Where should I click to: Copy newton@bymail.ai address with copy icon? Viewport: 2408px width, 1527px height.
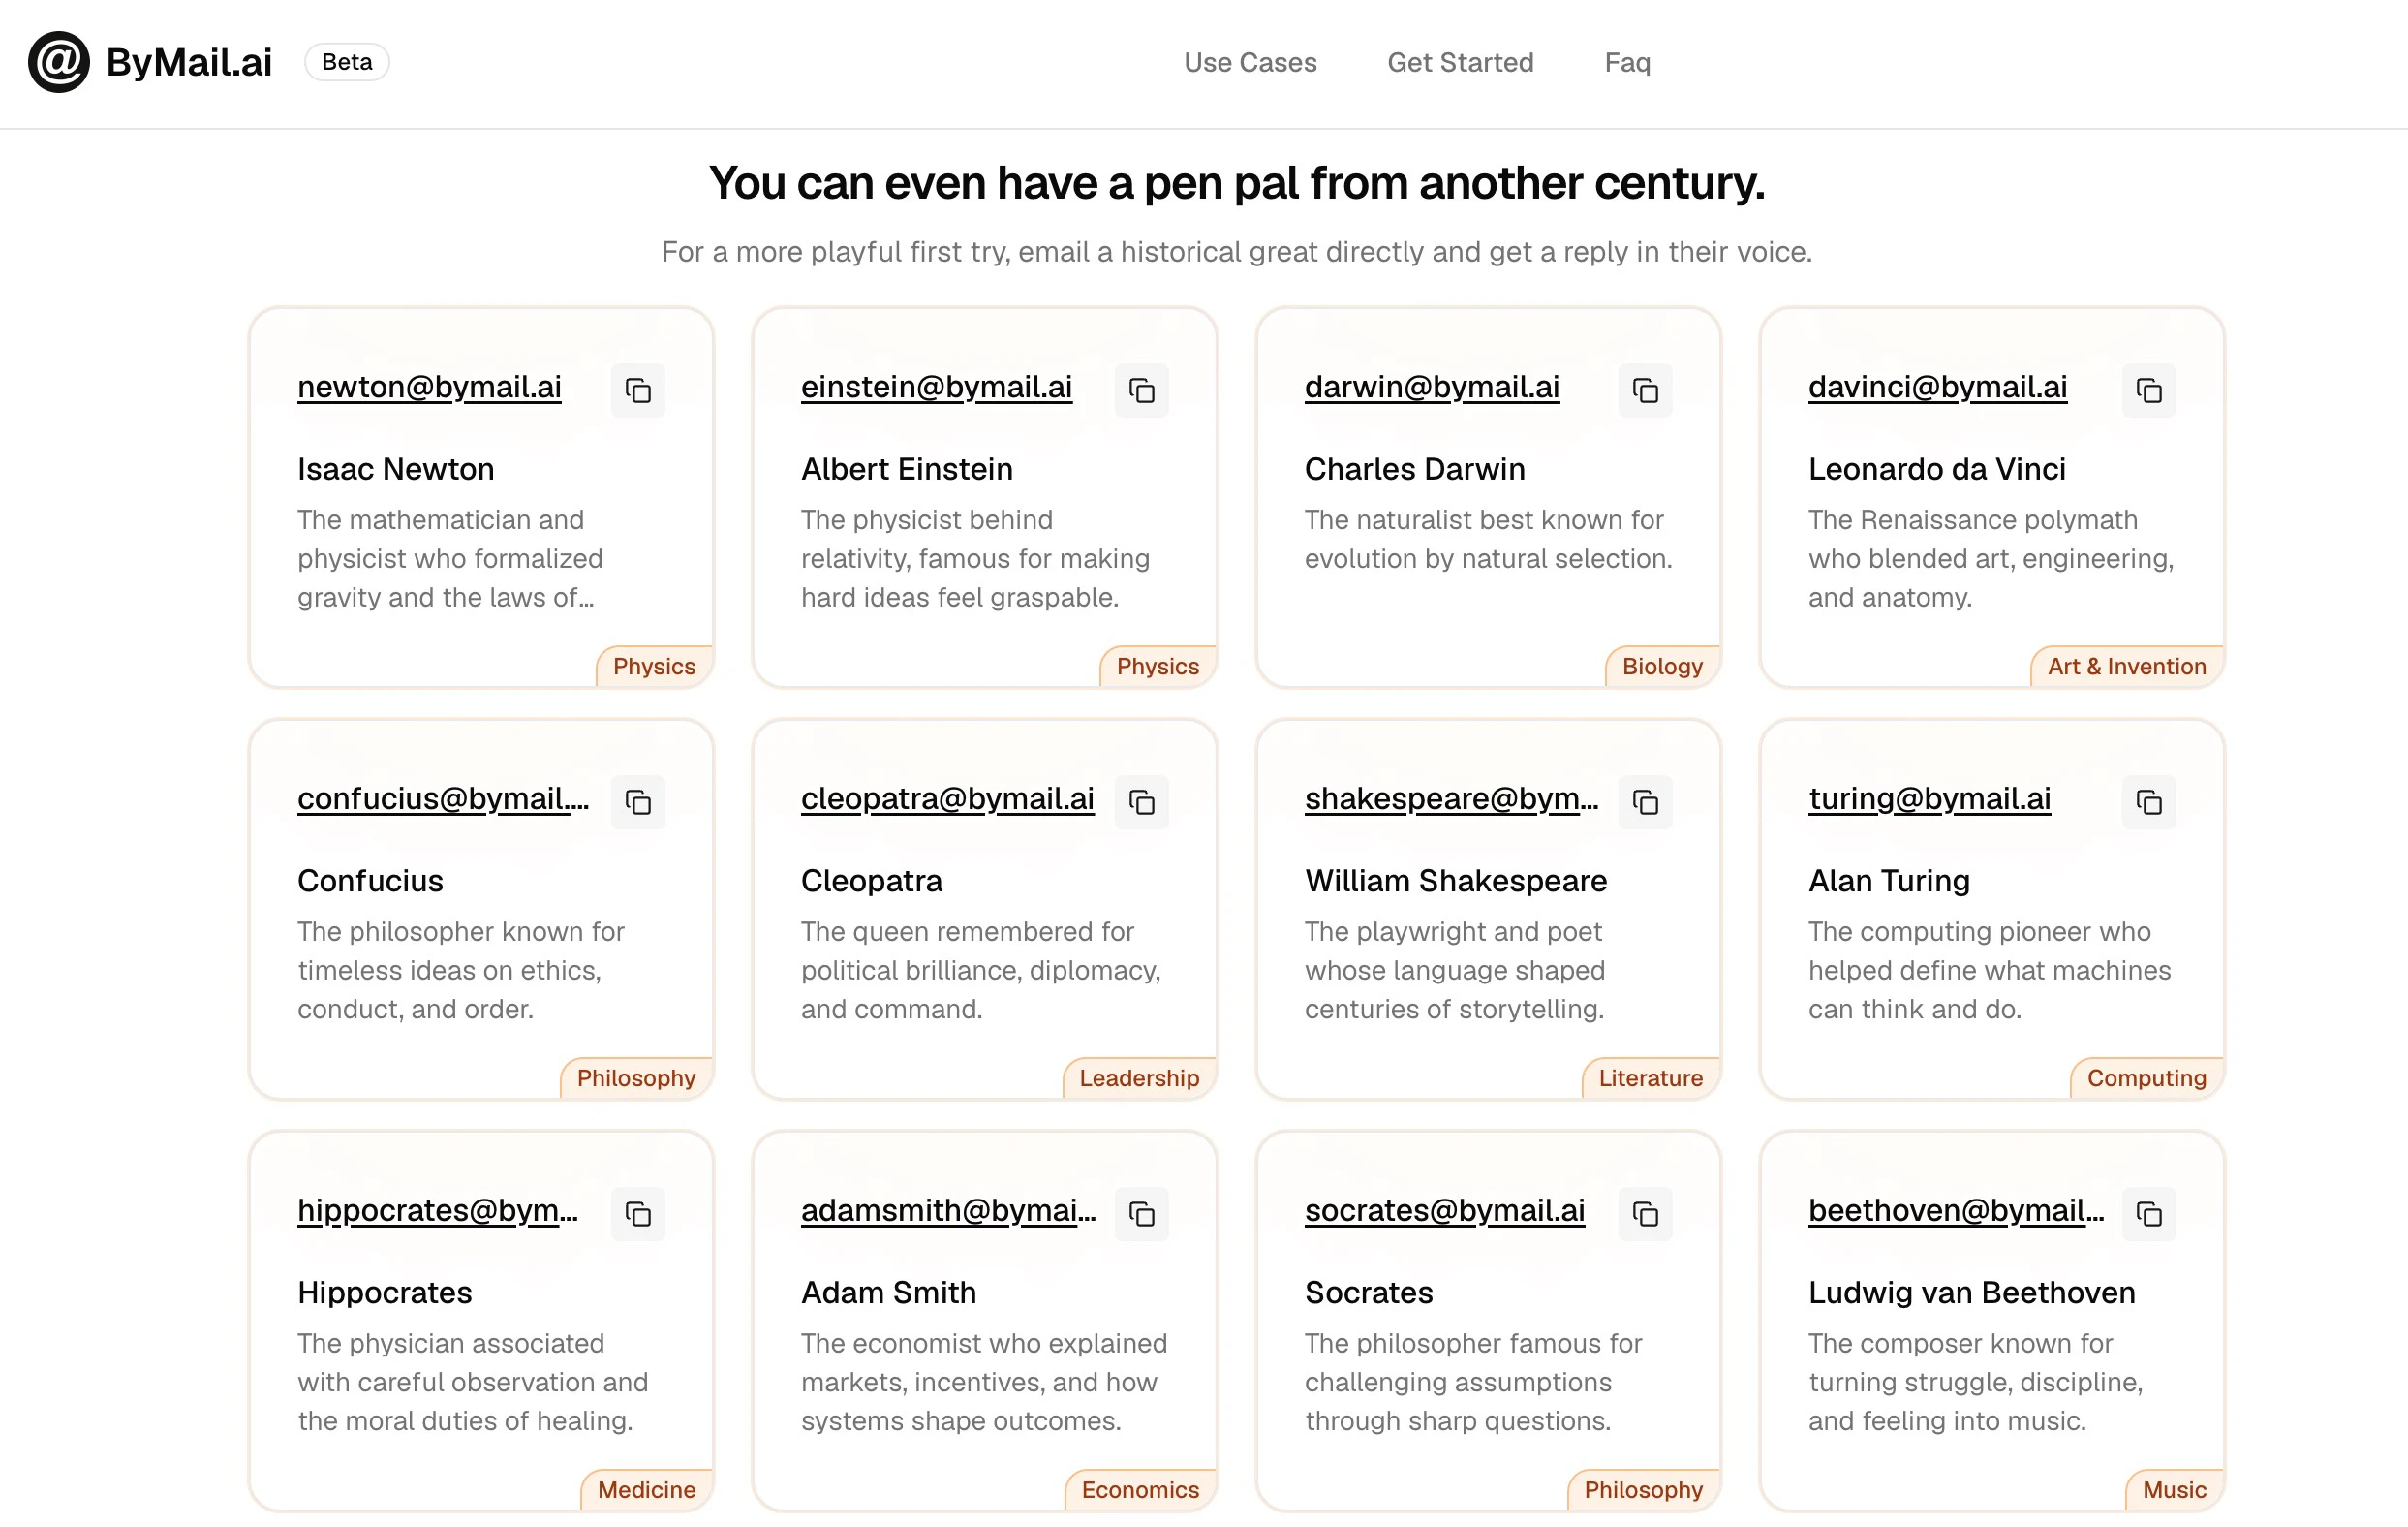point(638,390)
